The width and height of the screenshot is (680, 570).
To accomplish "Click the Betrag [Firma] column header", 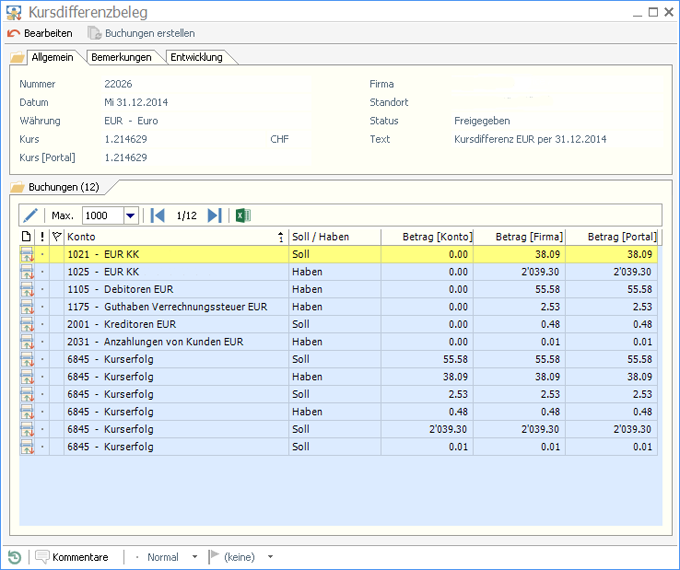I will tap(520, 236).
